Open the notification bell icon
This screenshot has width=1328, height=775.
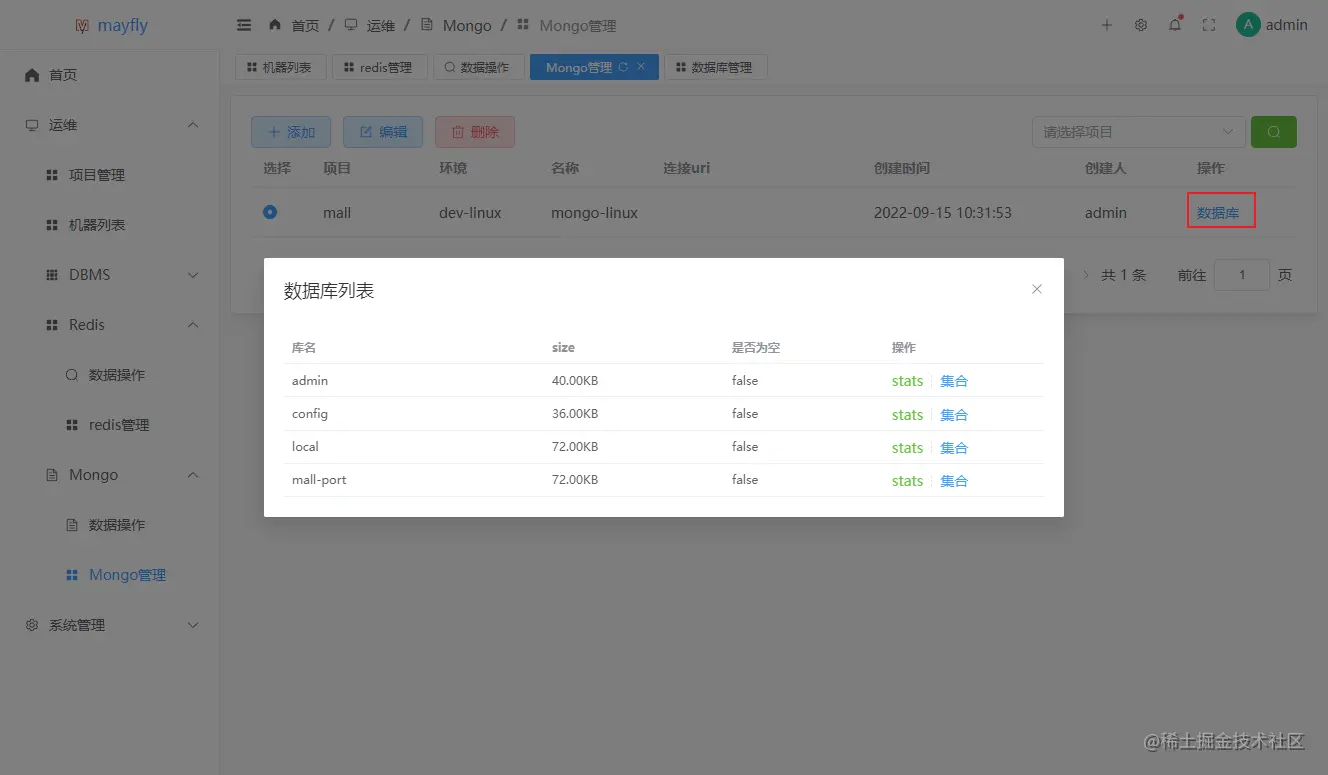pyautogui.click(x=1175, y=25)
